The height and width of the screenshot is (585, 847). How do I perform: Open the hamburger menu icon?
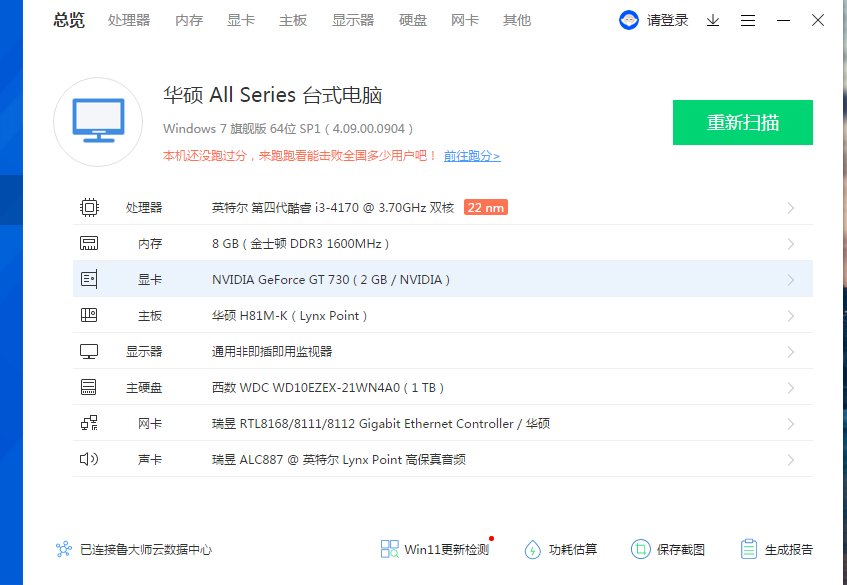tap(748, 21)
